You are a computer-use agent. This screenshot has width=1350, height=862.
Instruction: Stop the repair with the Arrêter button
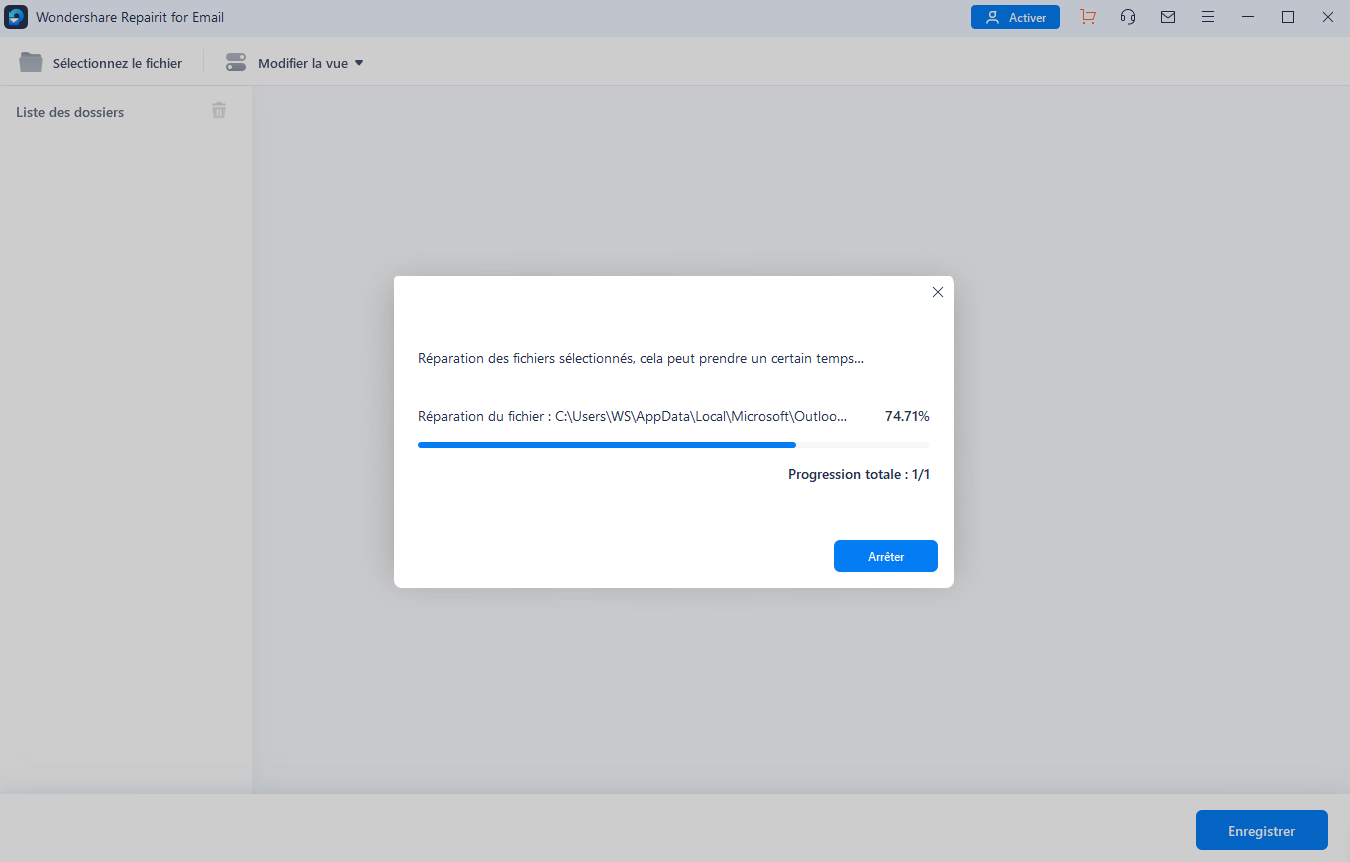[x=886, y=556]
